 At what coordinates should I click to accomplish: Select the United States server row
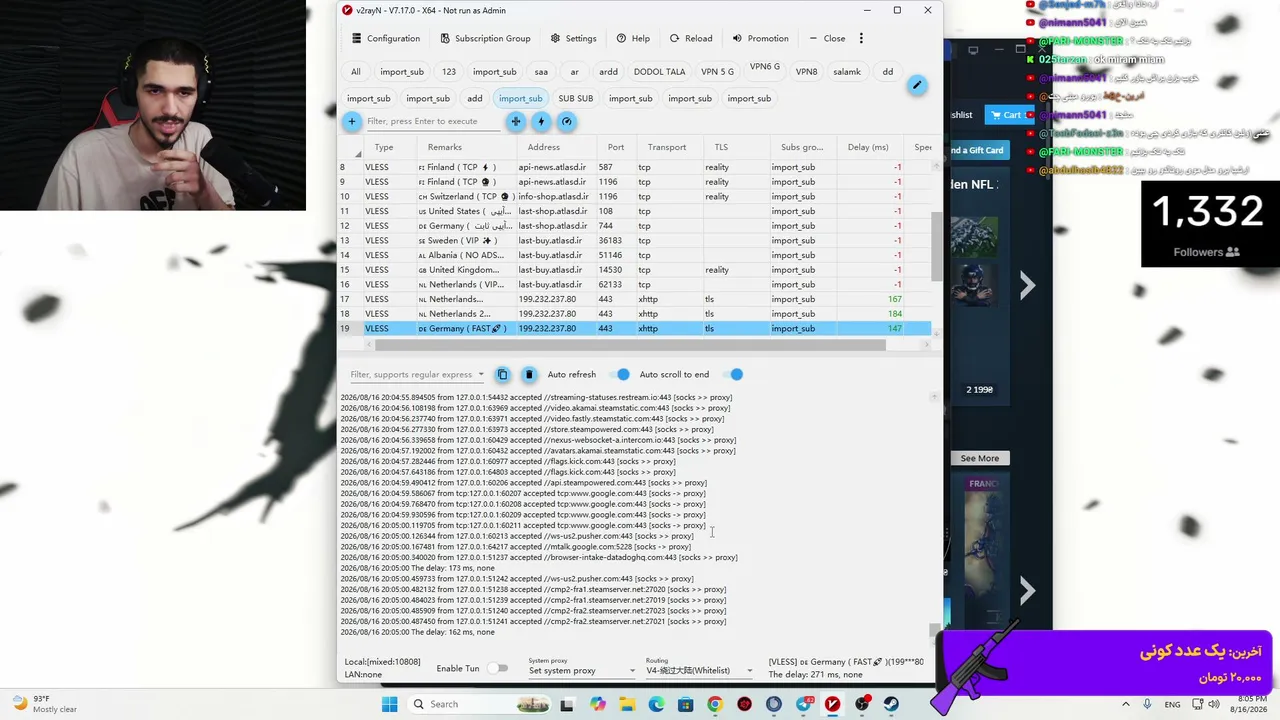point(635,211)
